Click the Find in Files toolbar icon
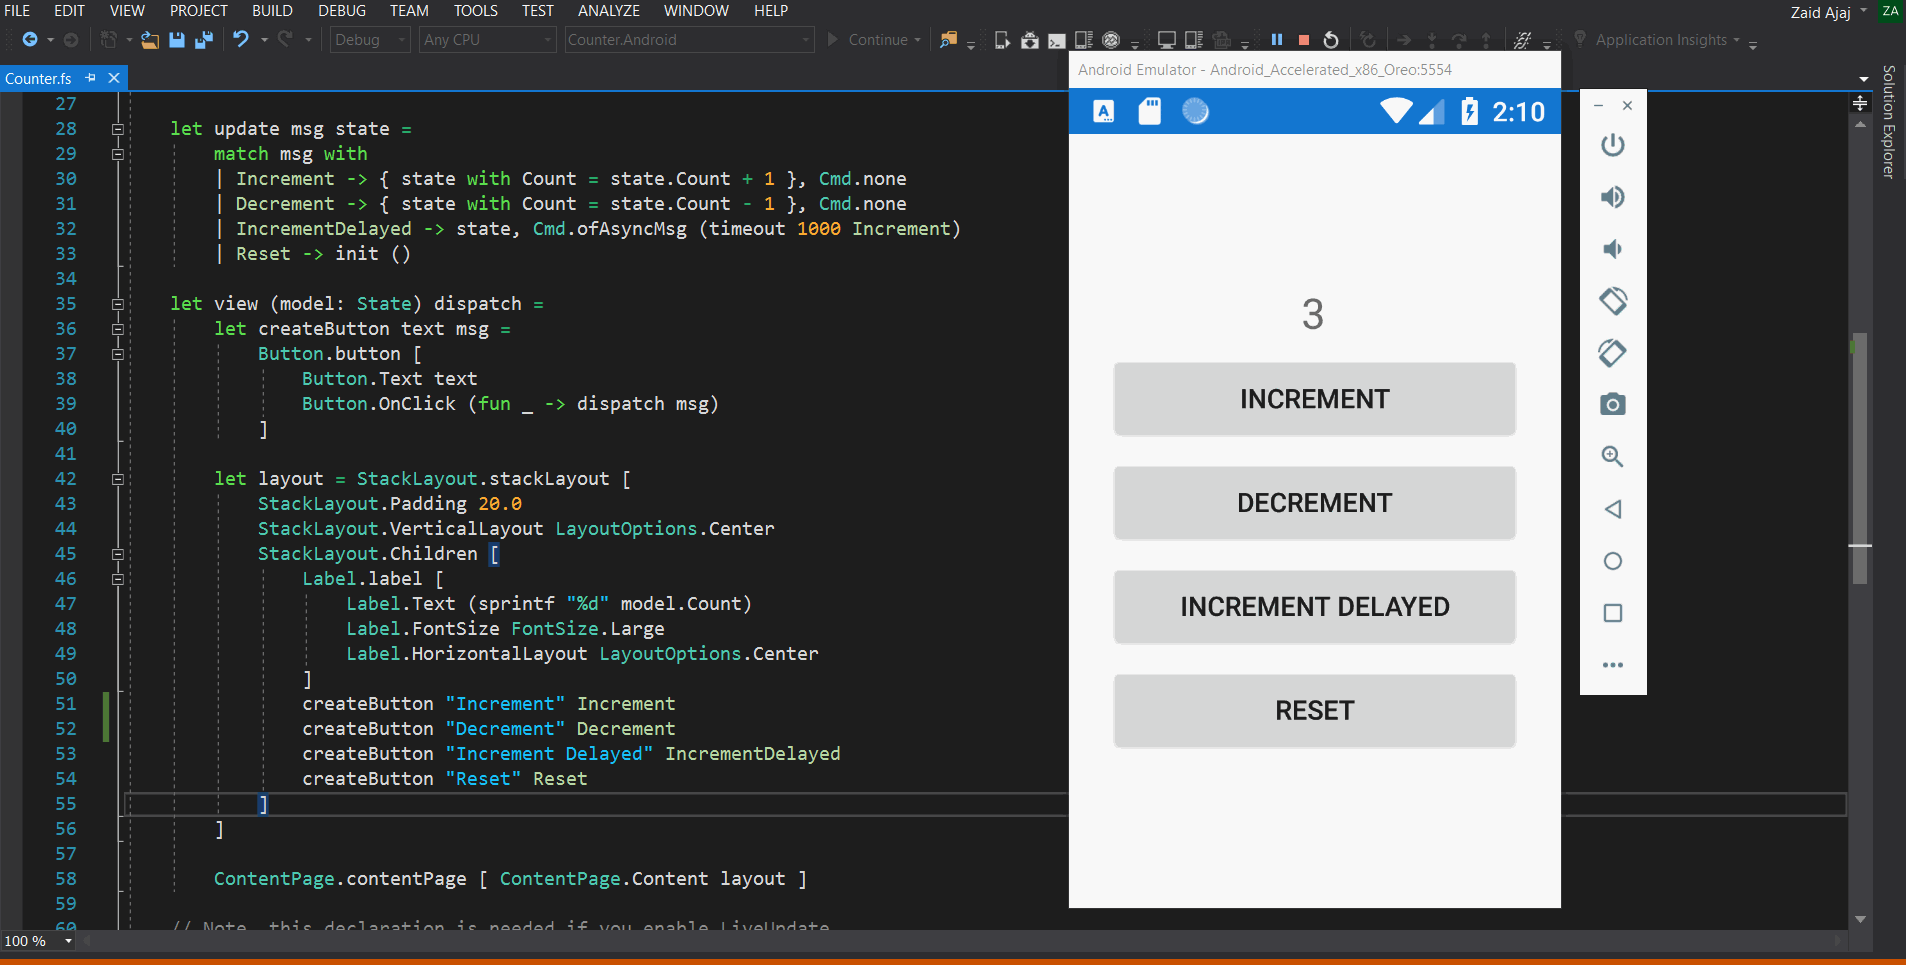Image resolution: width=1906 pixels, height=965 pixels. tap(948, 40)
